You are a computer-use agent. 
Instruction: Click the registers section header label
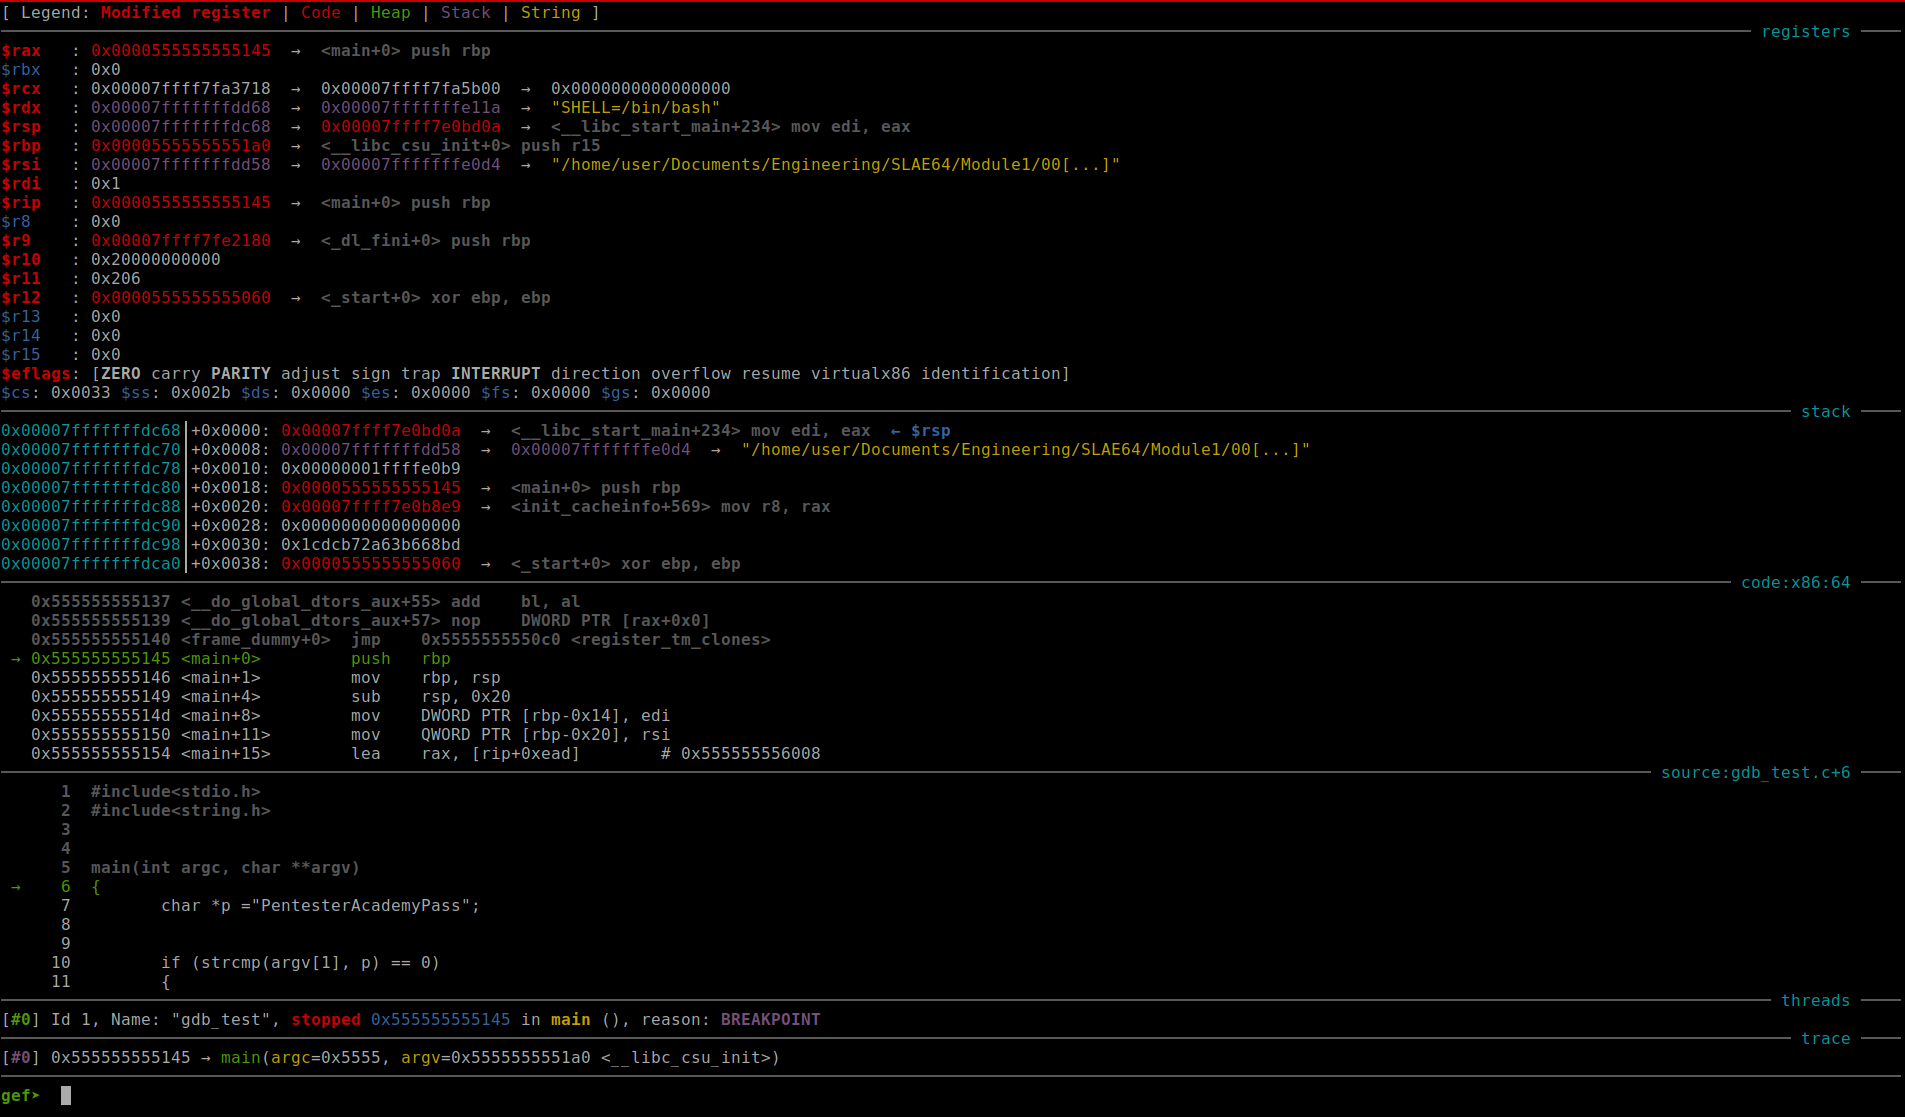pyautogui.click(x=1805, y=32)
